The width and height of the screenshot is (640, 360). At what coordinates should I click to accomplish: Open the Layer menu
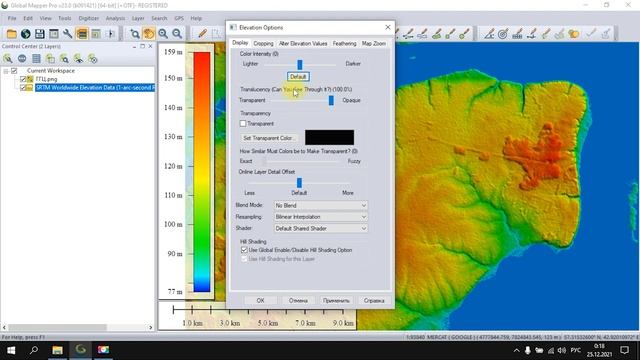click(138, 18)
